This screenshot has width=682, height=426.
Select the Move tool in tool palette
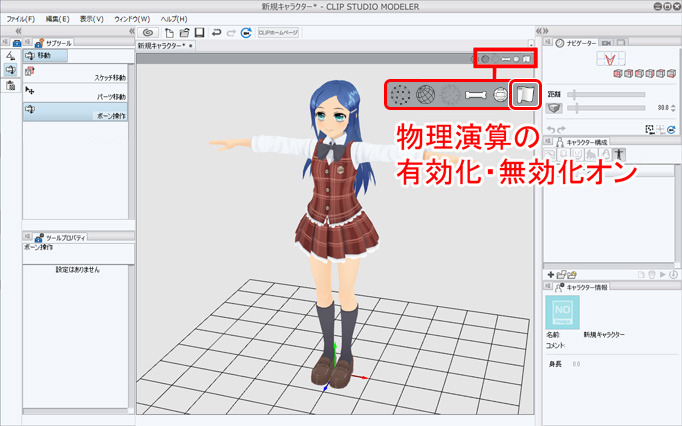point(10,70)
